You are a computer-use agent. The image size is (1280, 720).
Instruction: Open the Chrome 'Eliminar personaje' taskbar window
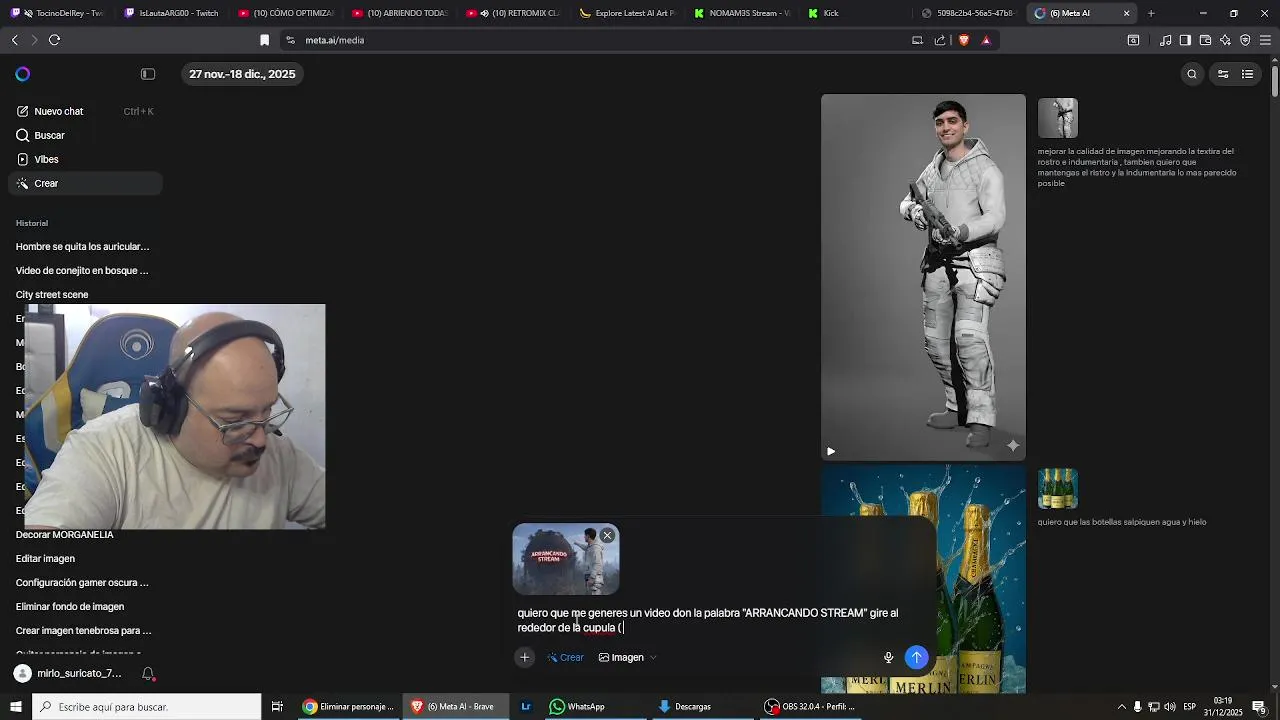click(x=349, y=707)
